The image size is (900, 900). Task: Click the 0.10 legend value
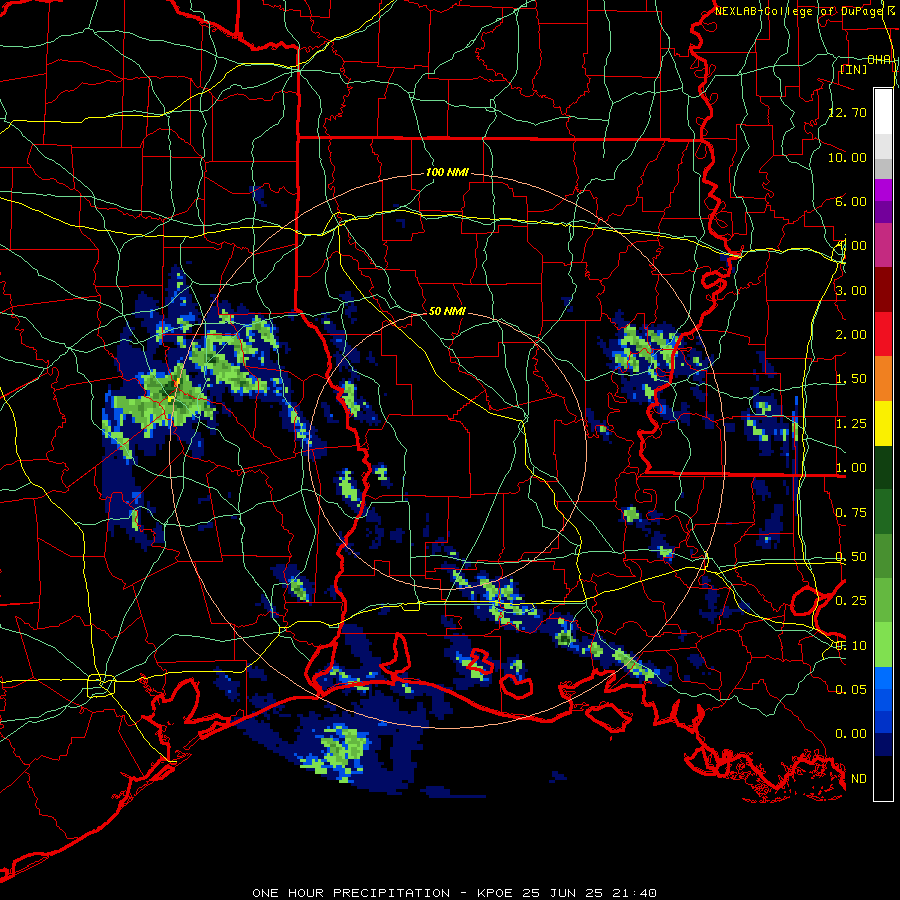point(851,646)
